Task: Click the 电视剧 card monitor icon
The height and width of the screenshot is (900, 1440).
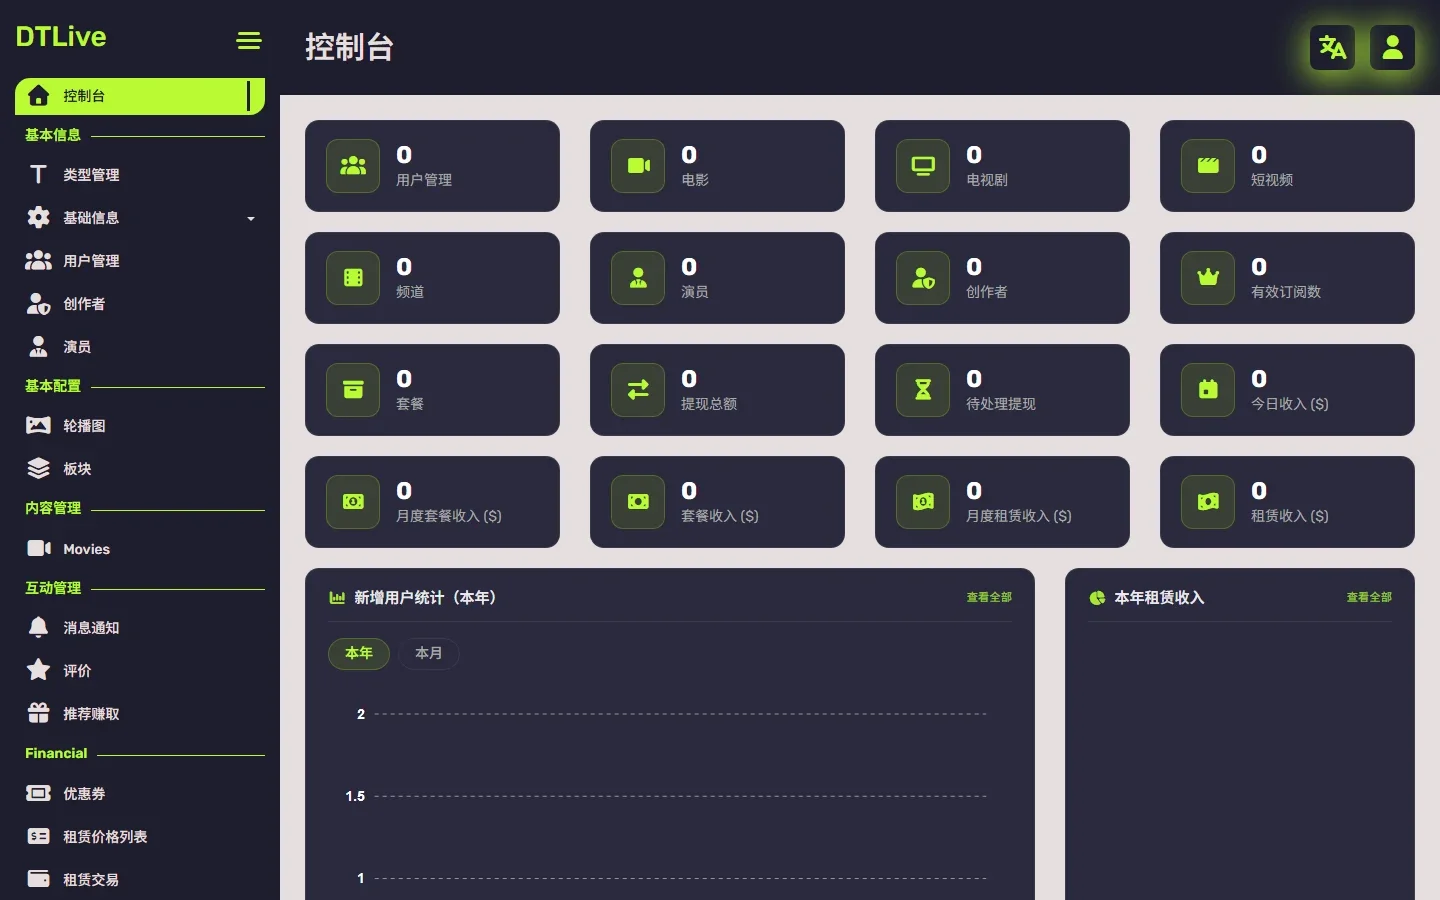Action: 923,166
